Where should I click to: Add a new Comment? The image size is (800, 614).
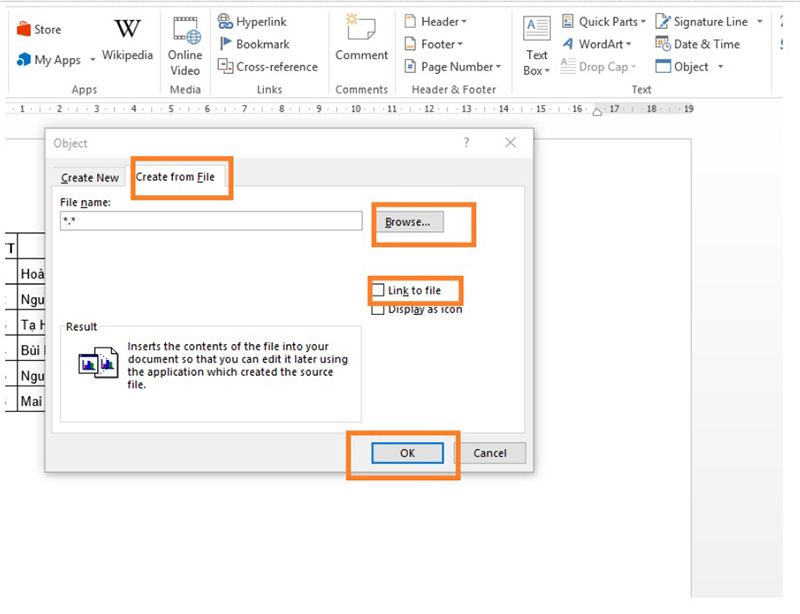pyautogui.click(x=361, y=38)
